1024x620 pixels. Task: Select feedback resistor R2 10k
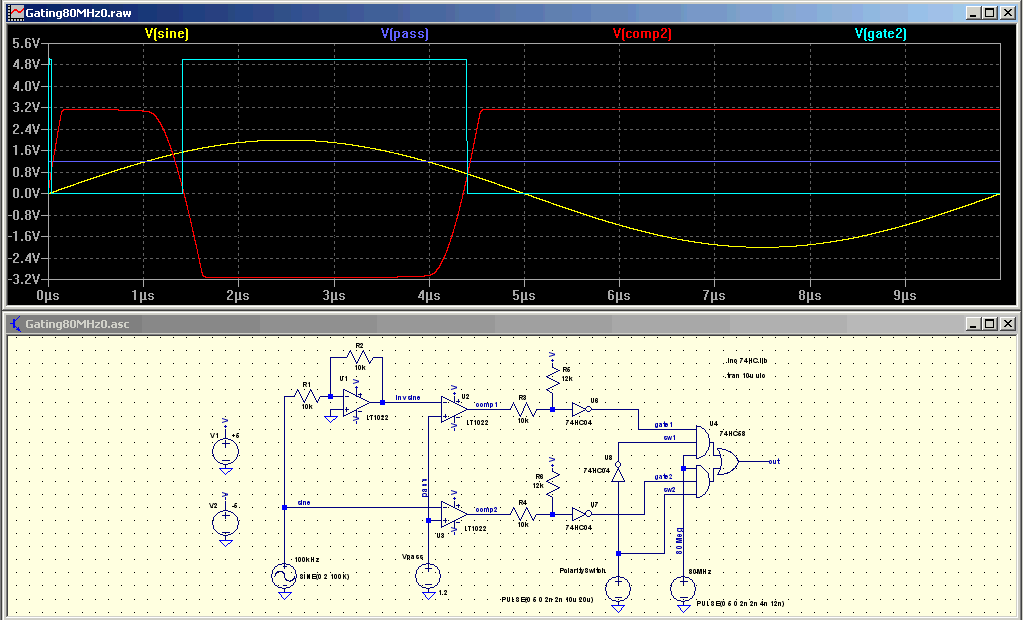coord(358,357)
